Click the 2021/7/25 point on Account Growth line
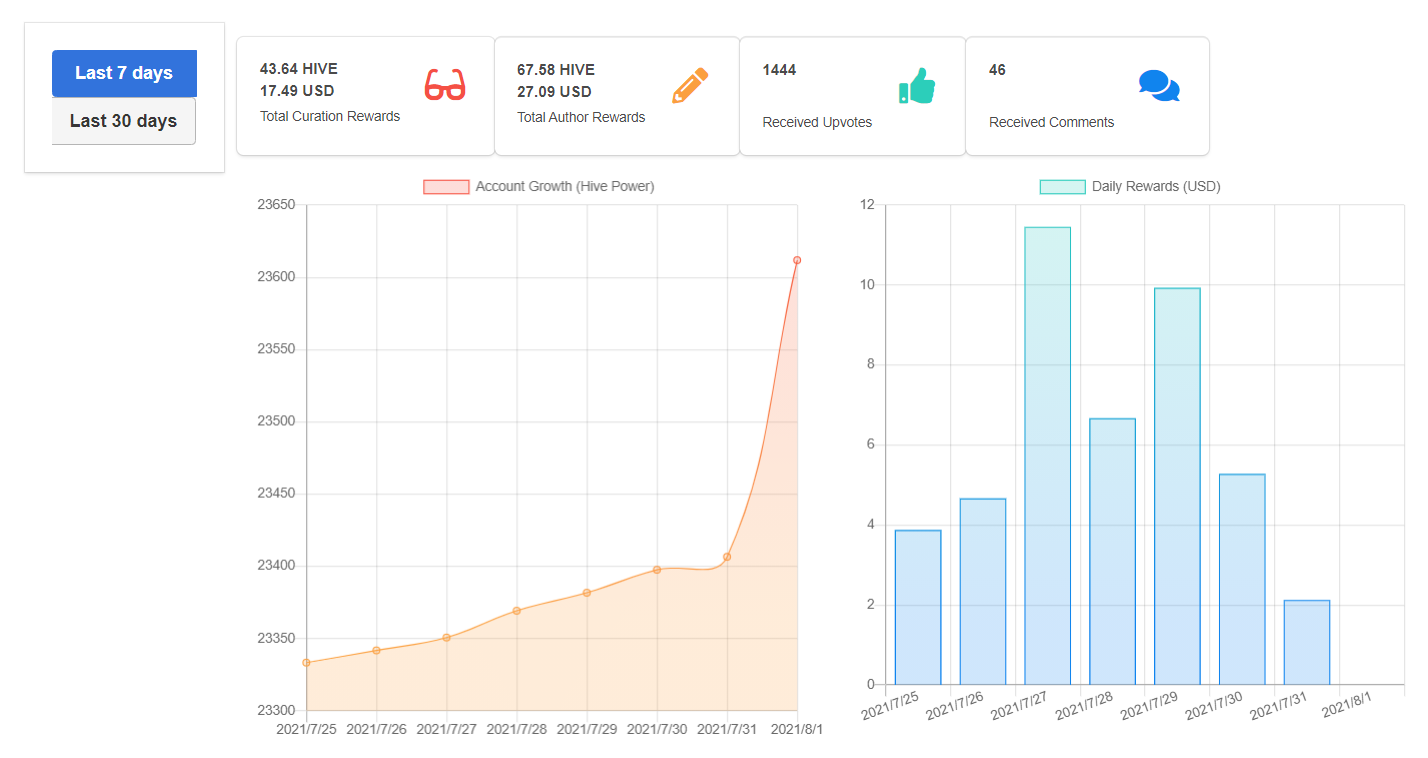 (x=306, y=662)
